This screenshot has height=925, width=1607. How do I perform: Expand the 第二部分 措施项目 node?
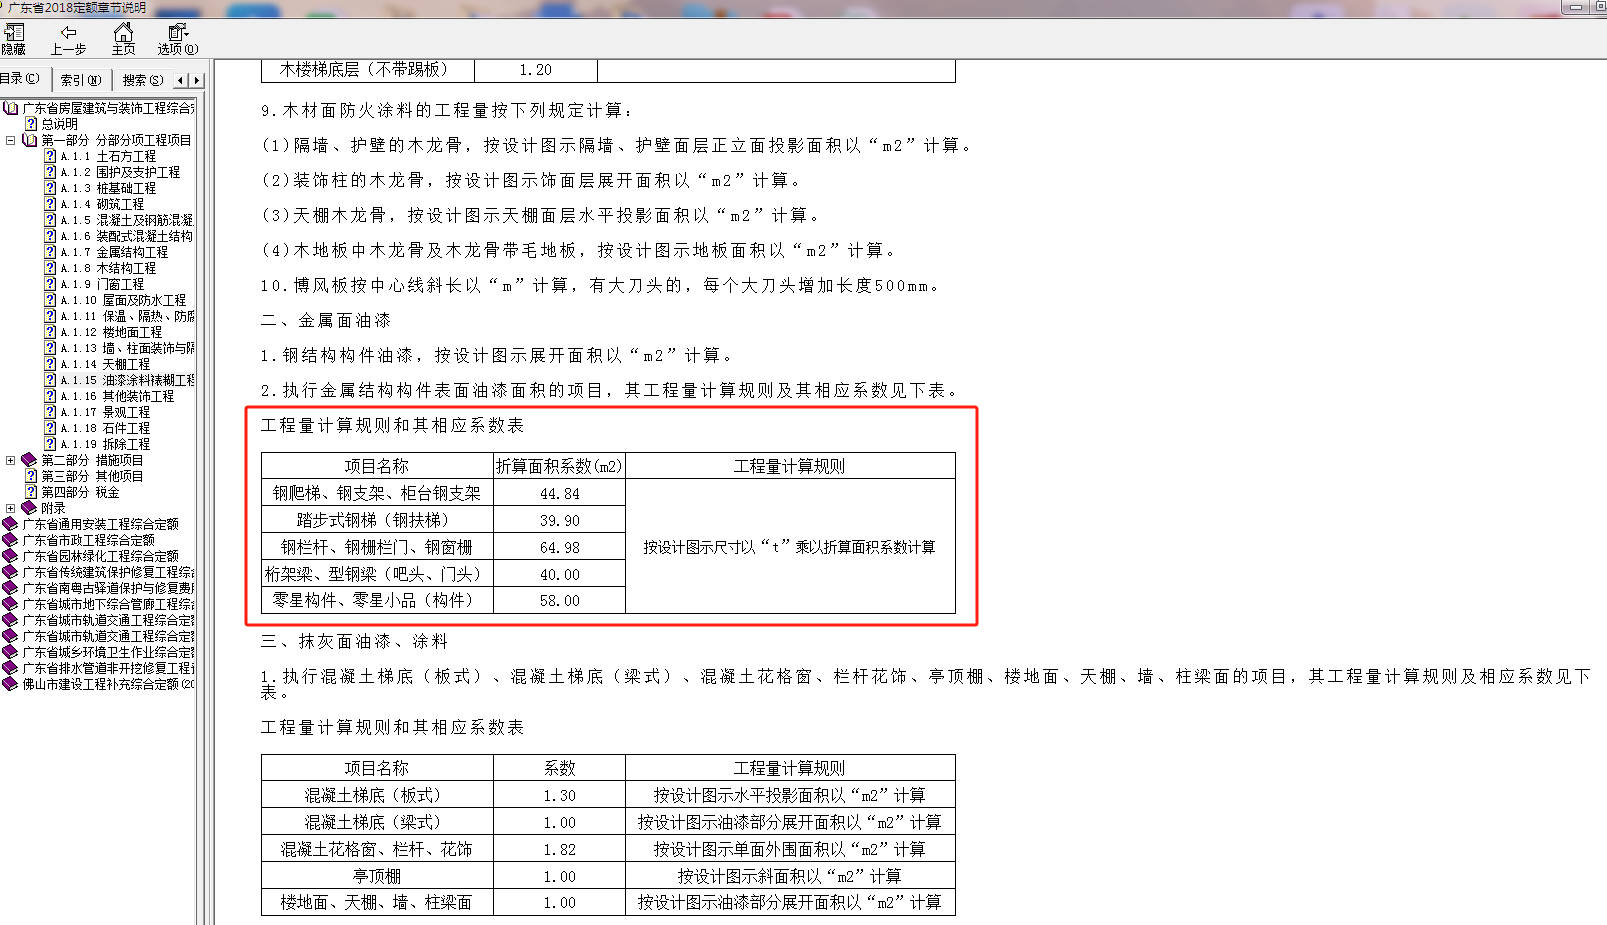10,460
